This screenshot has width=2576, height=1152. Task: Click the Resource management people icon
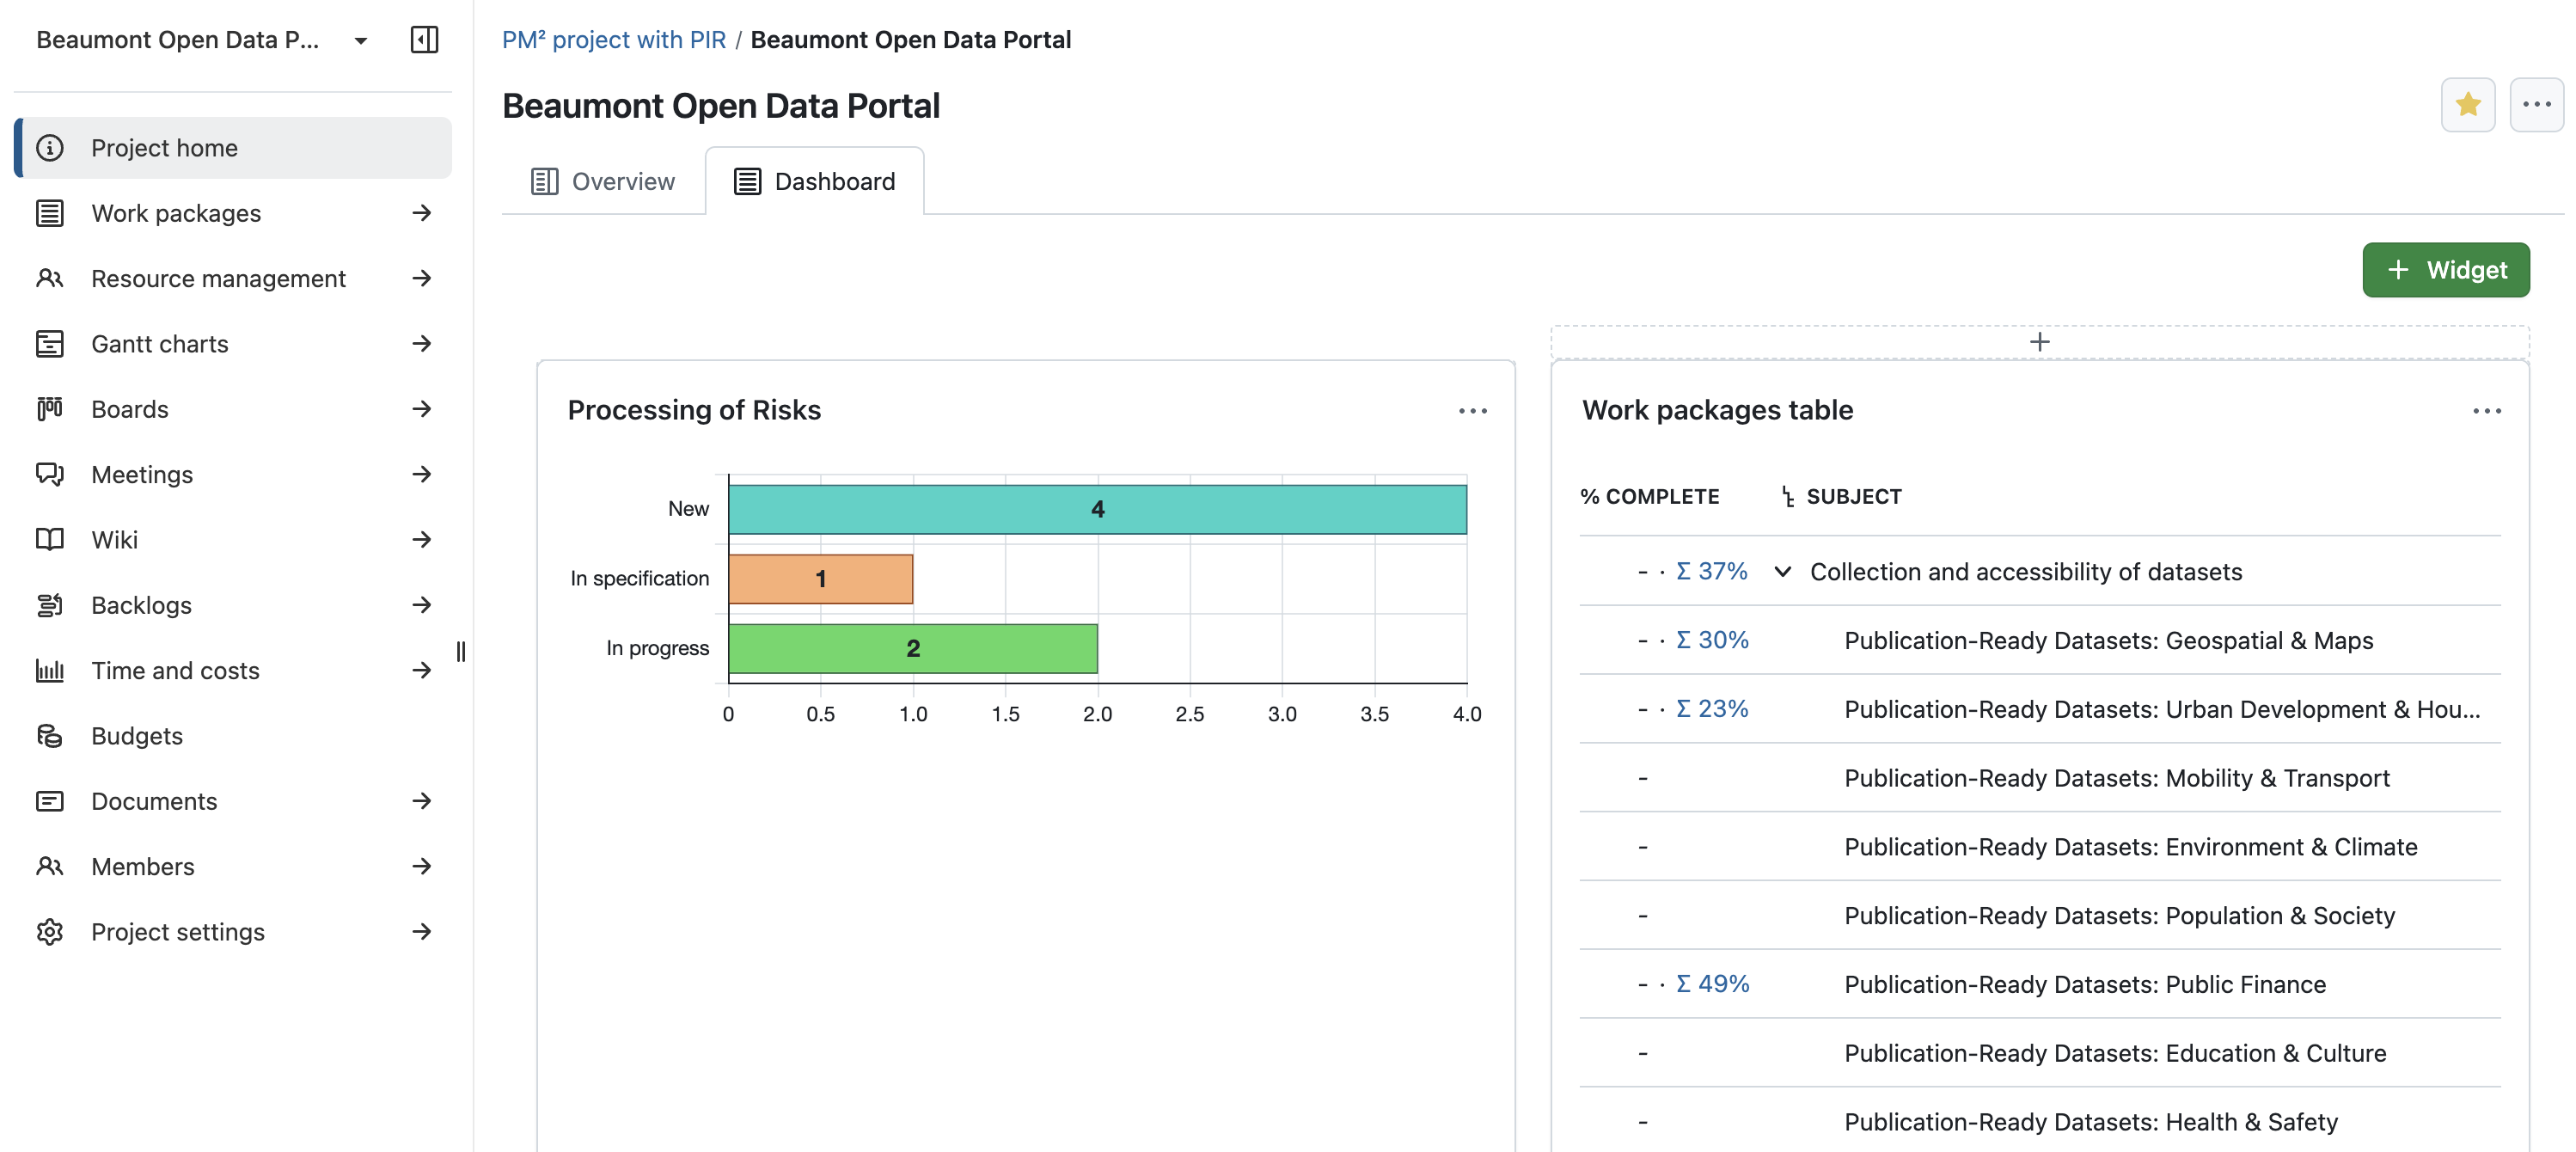tap(50, 278)
